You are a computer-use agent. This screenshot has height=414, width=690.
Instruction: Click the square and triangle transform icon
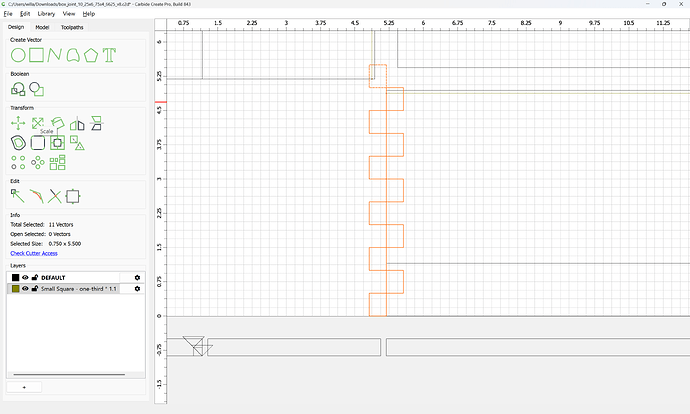point(77,143)
